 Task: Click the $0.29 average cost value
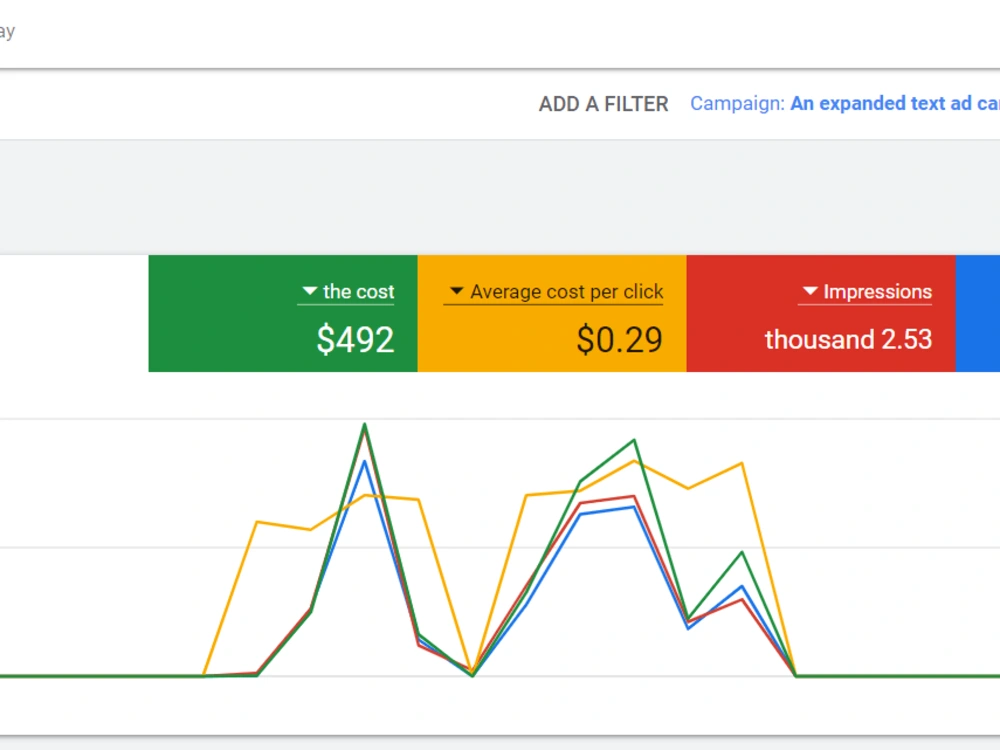pos(619,339)
